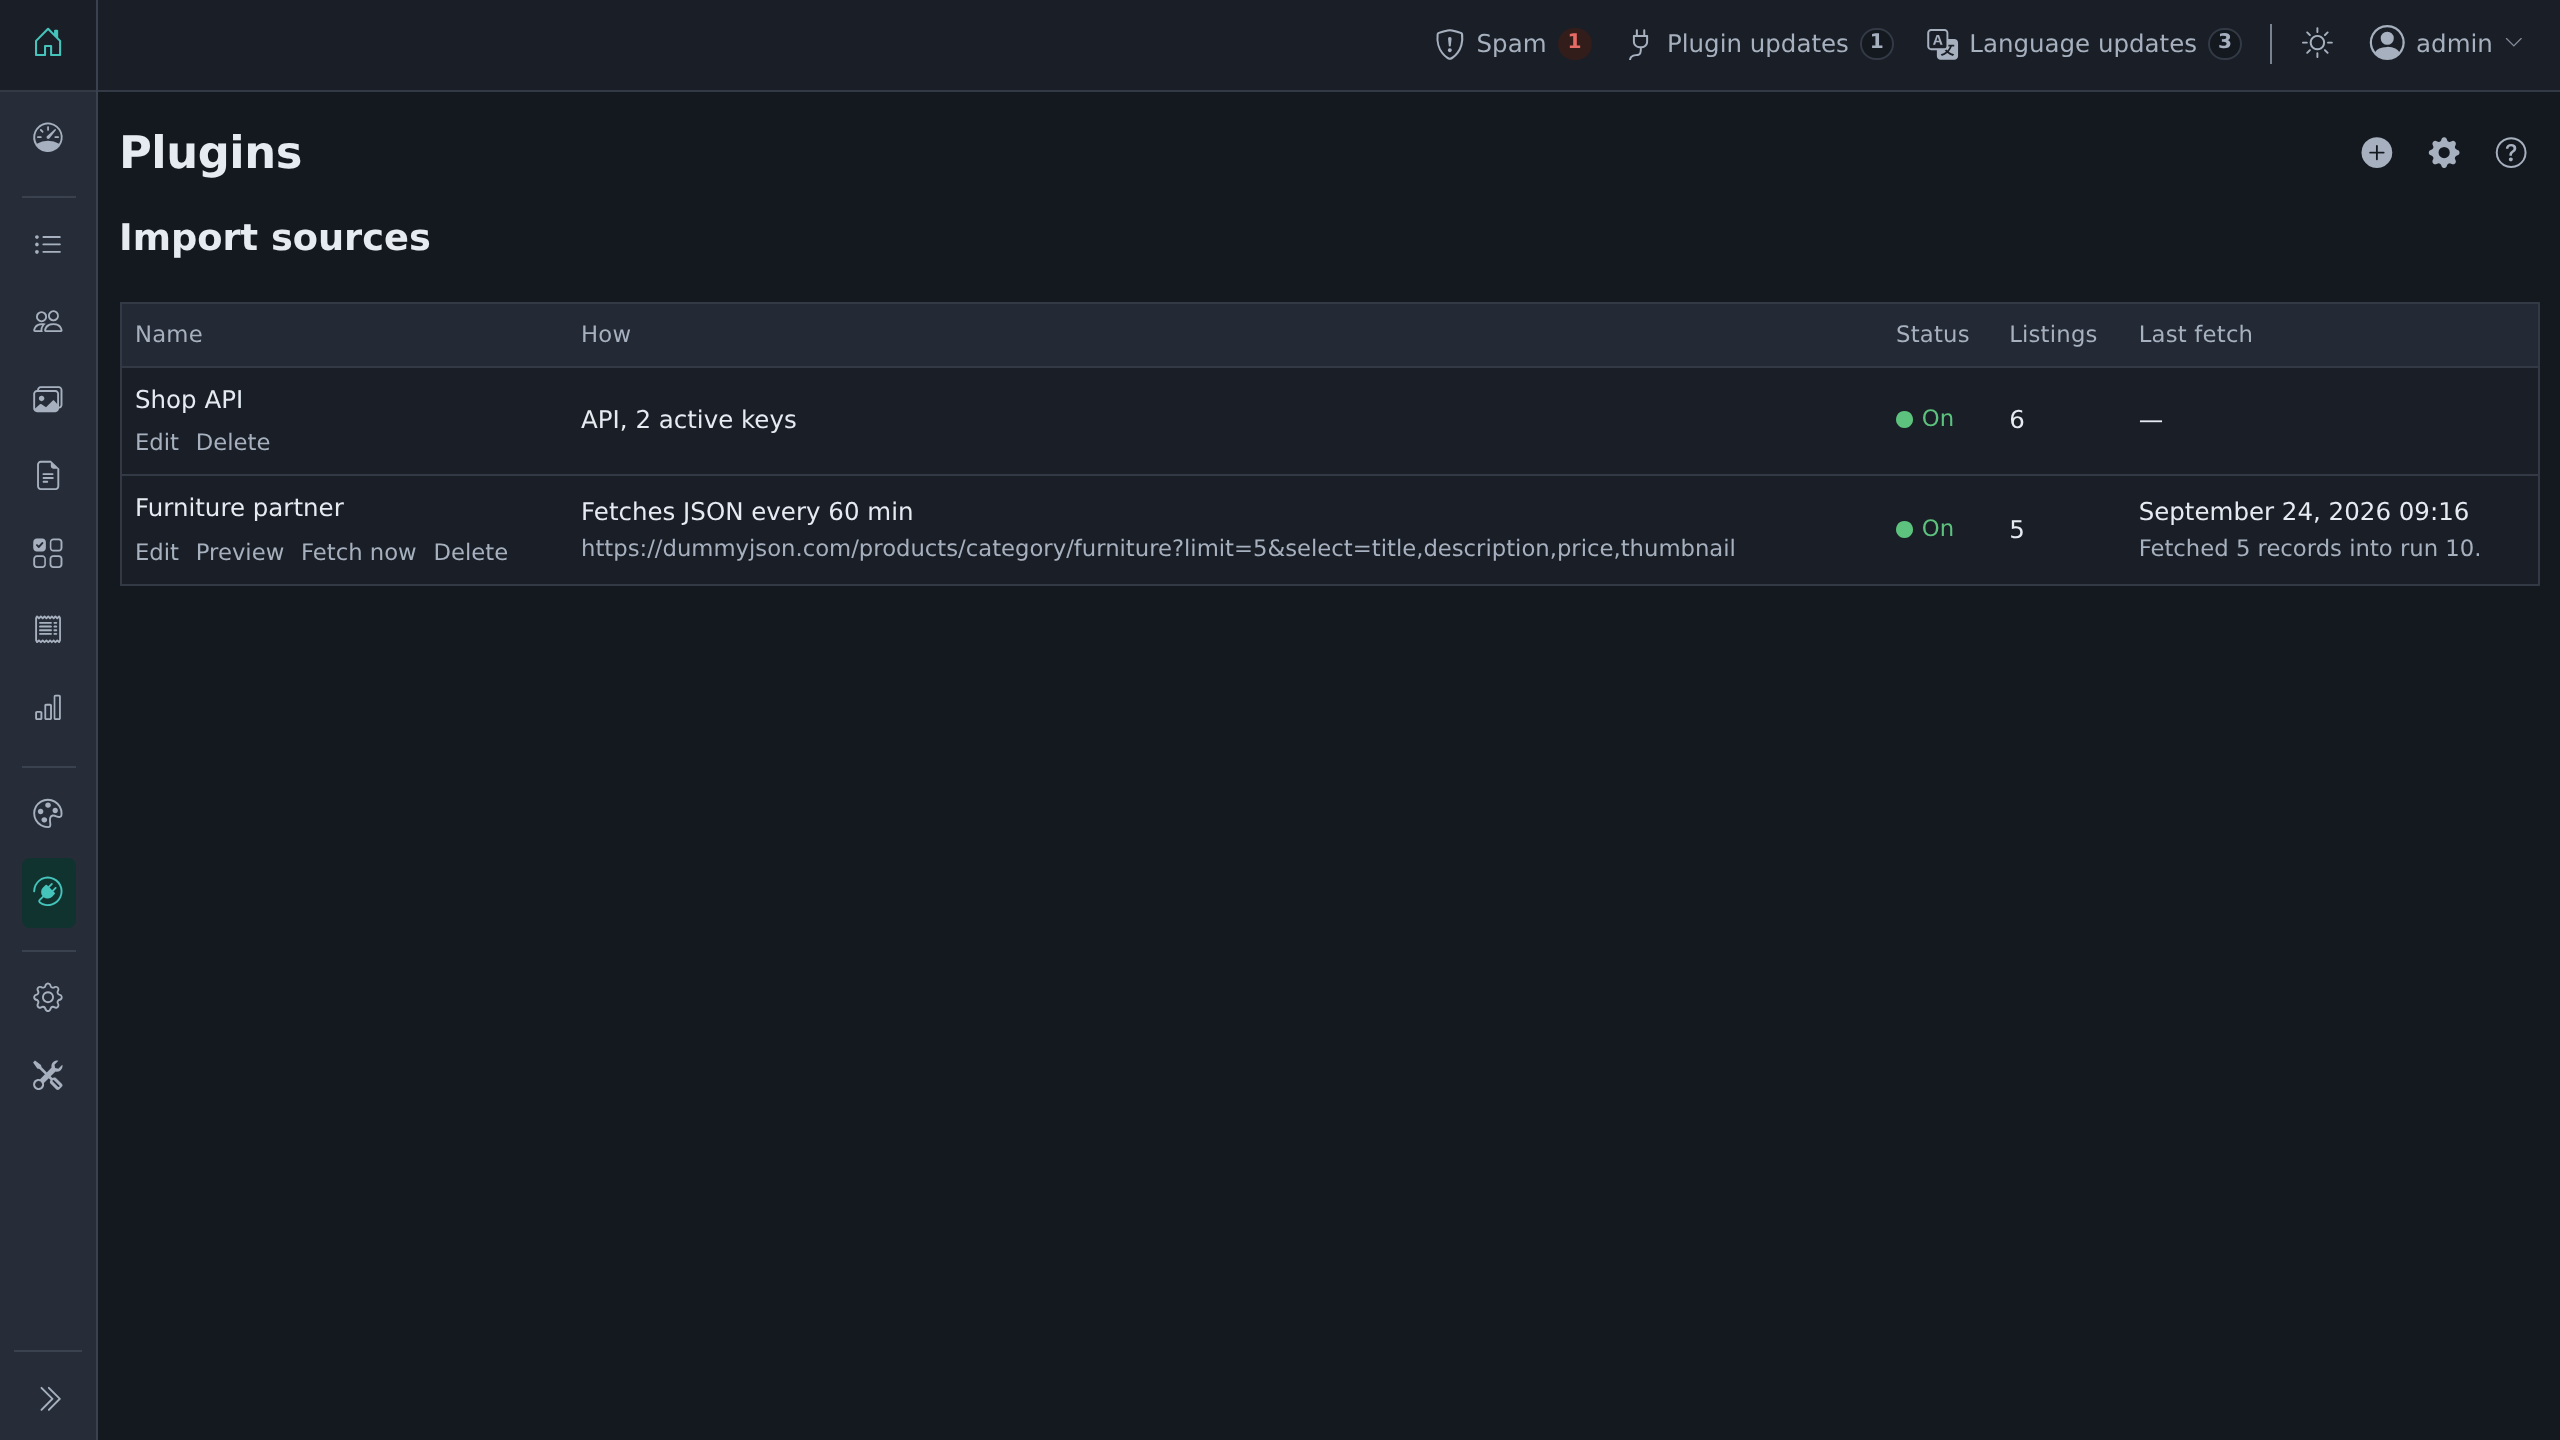
Task: Toggle light theme sun icon
Action: (x=2317, y=43)
